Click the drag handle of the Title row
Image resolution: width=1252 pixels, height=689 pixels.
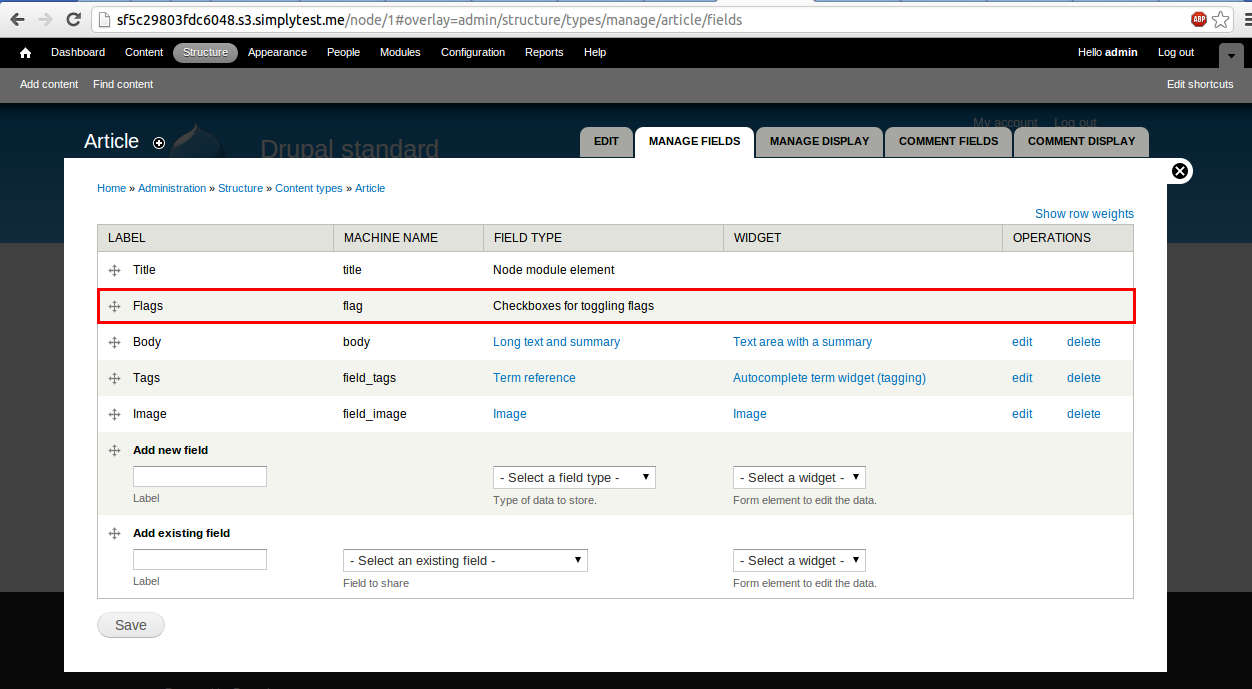coord(114,270)
